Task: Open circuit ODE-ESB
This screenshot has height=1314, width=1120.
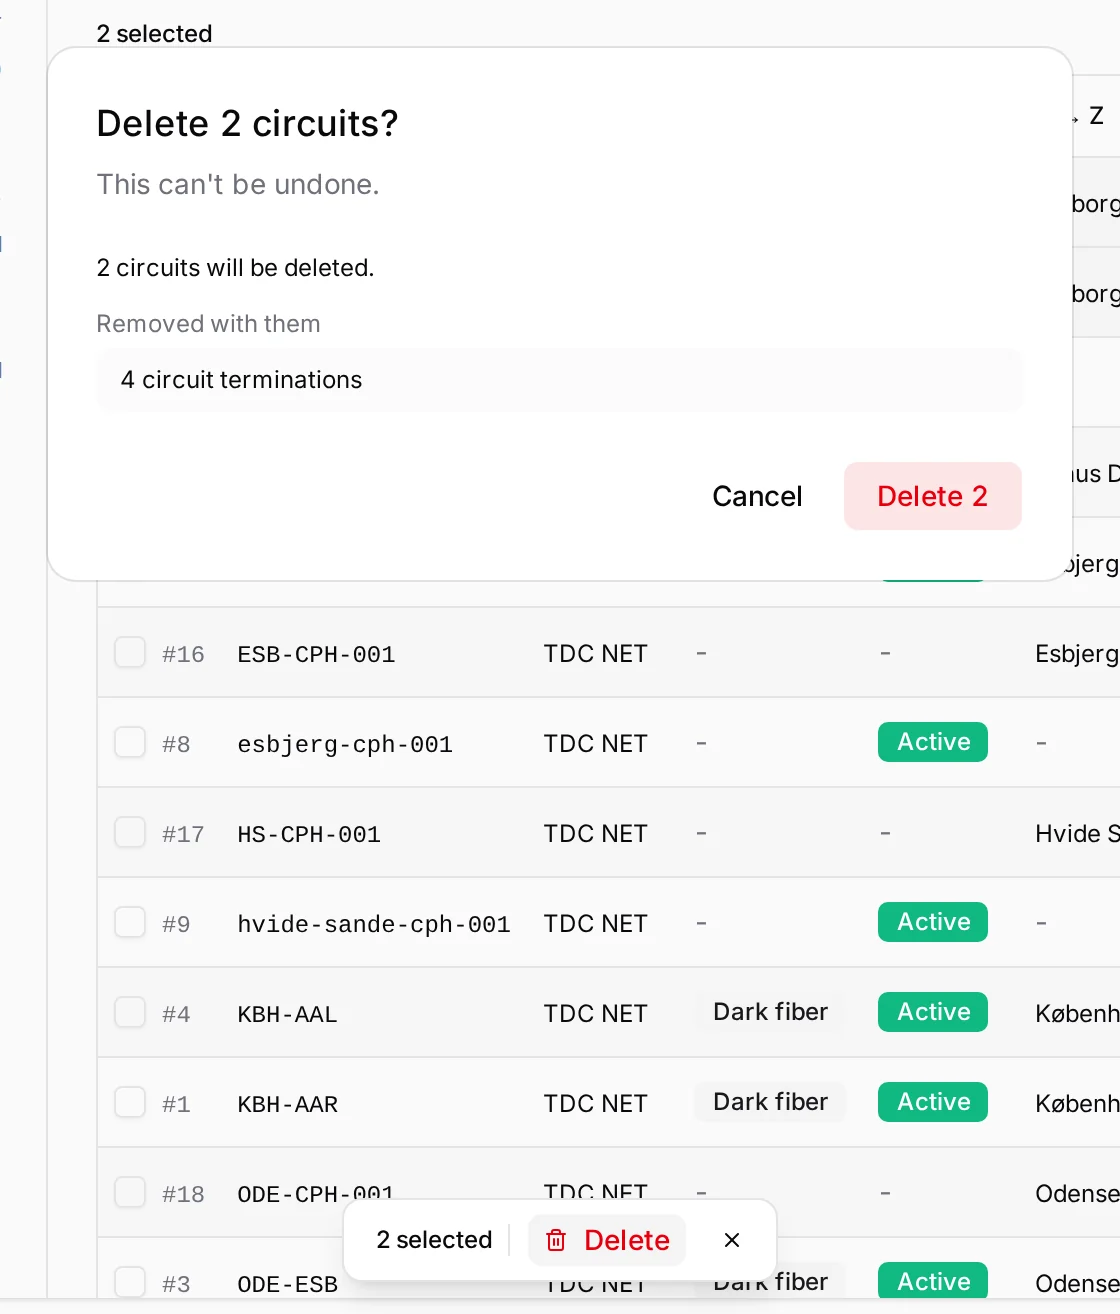Action: 288,1284
